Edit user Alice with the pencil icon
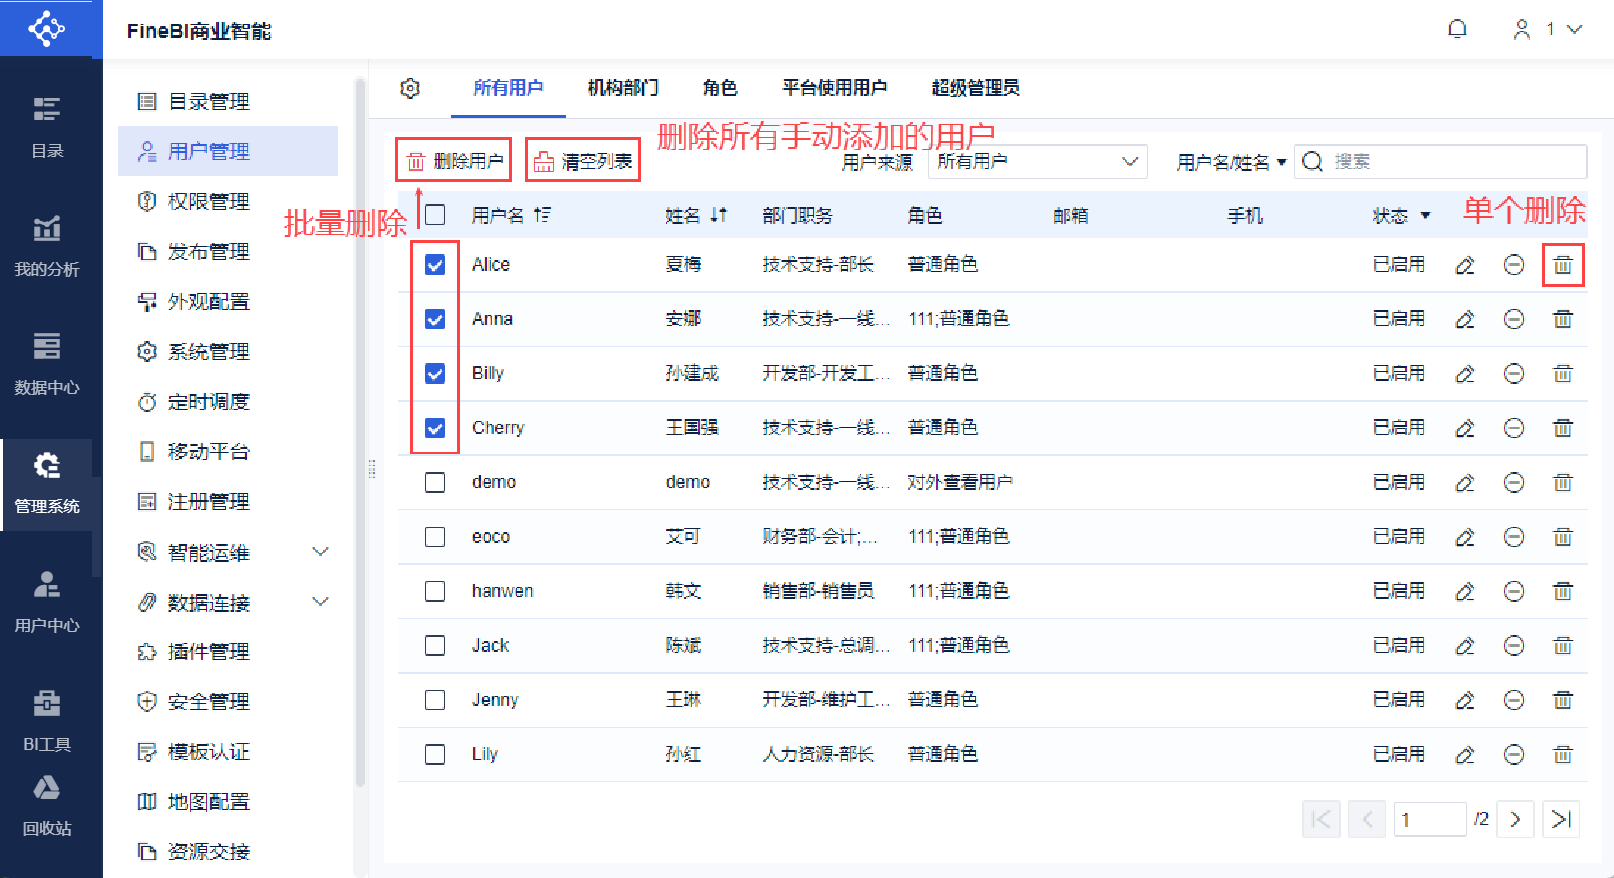This screenshot has height=878, width=1614. click(x=1465, y=265)
